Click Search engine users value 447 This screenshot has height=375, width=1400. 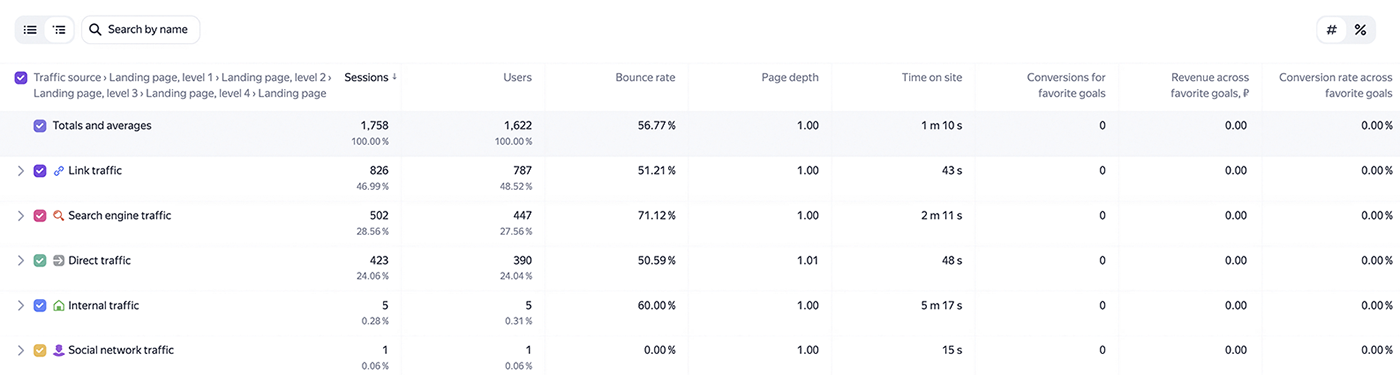[x=522, y=216]
